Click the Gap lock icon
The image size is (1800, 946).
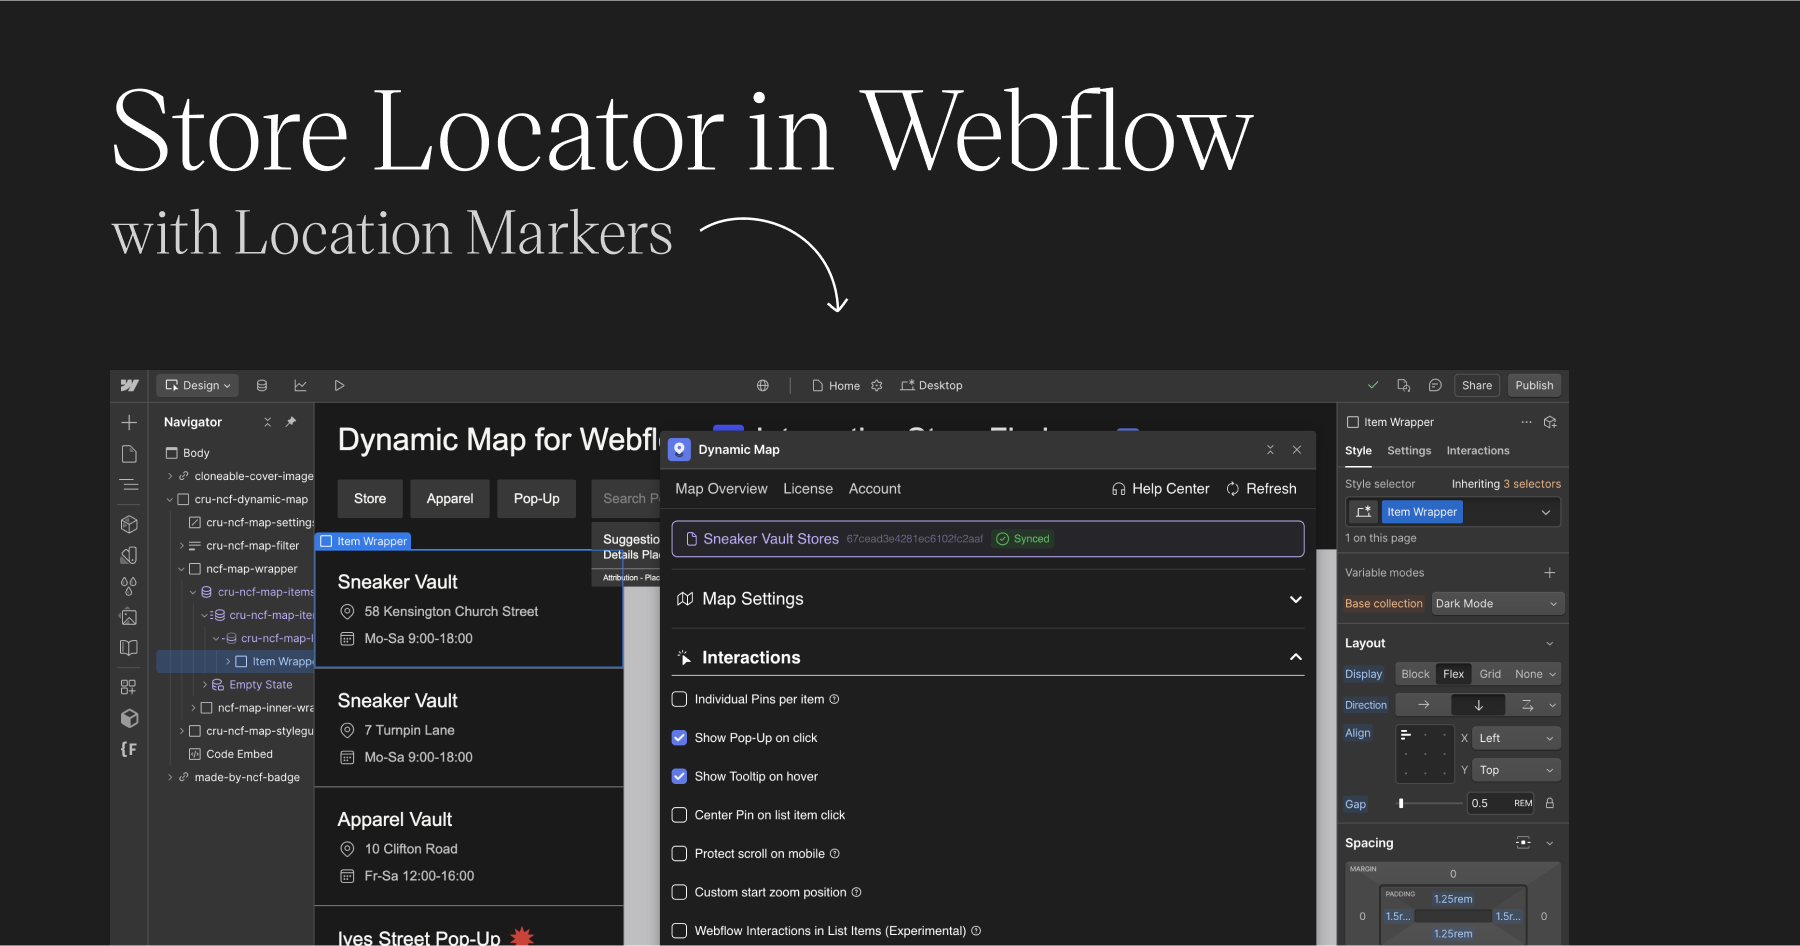1550,803
